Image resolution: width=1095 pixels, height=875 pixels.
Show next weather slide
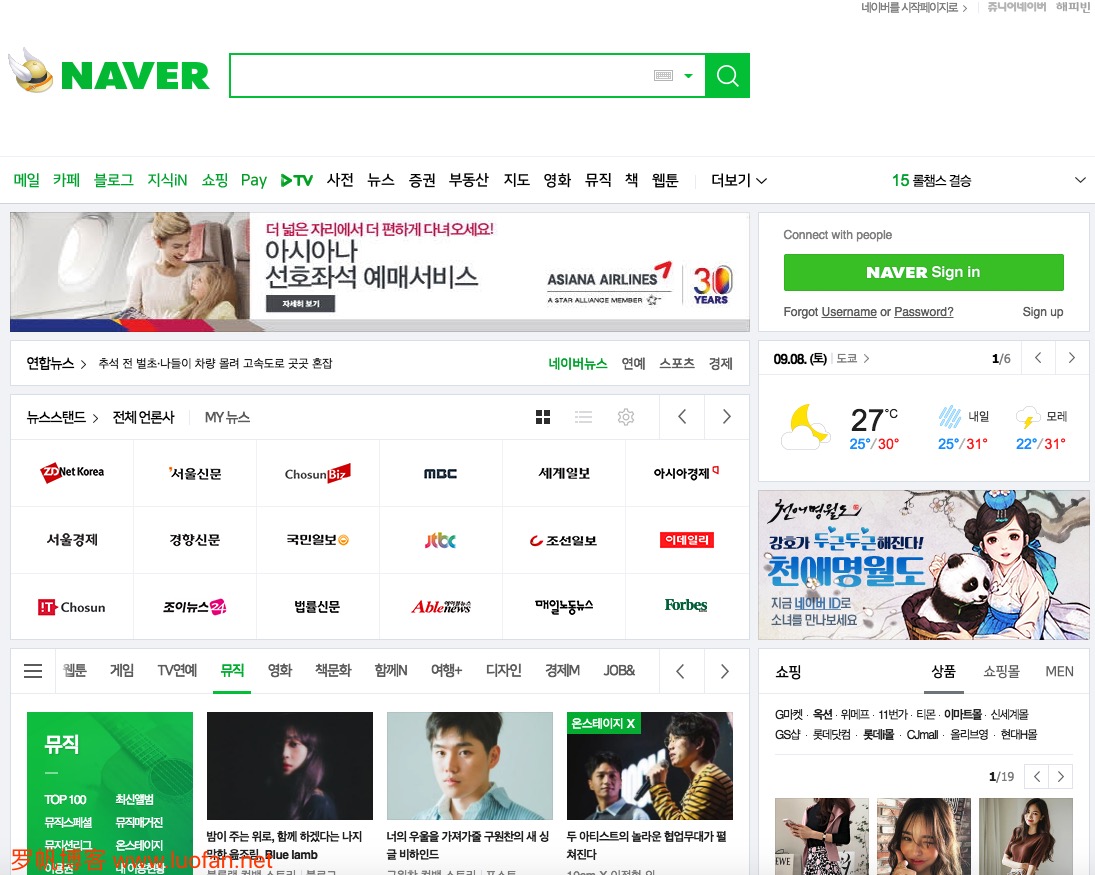[x=1072, y=358]
